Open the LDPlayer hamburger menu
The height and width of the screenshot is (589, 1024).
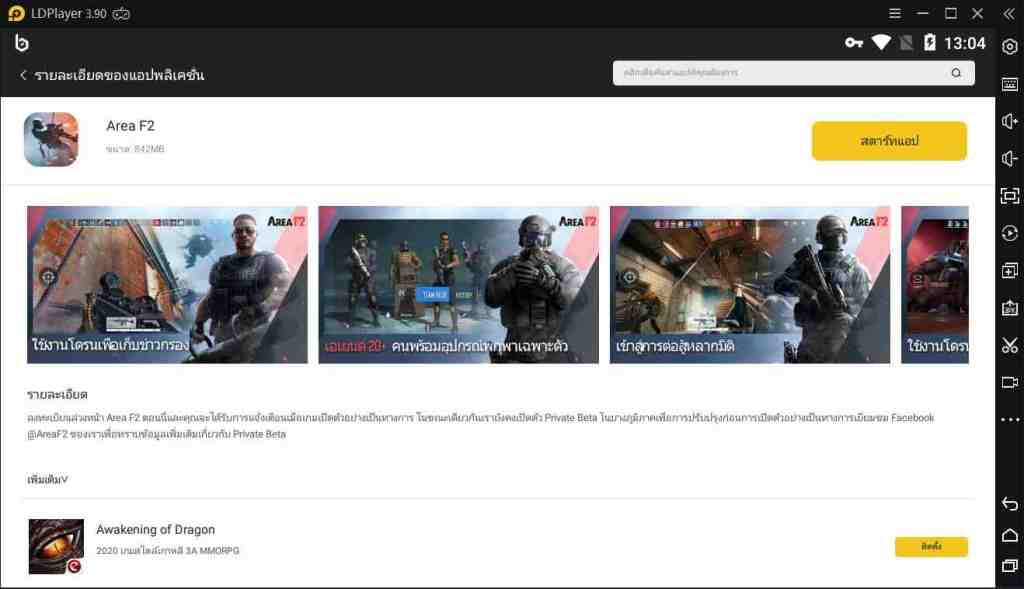pos(895,13)
